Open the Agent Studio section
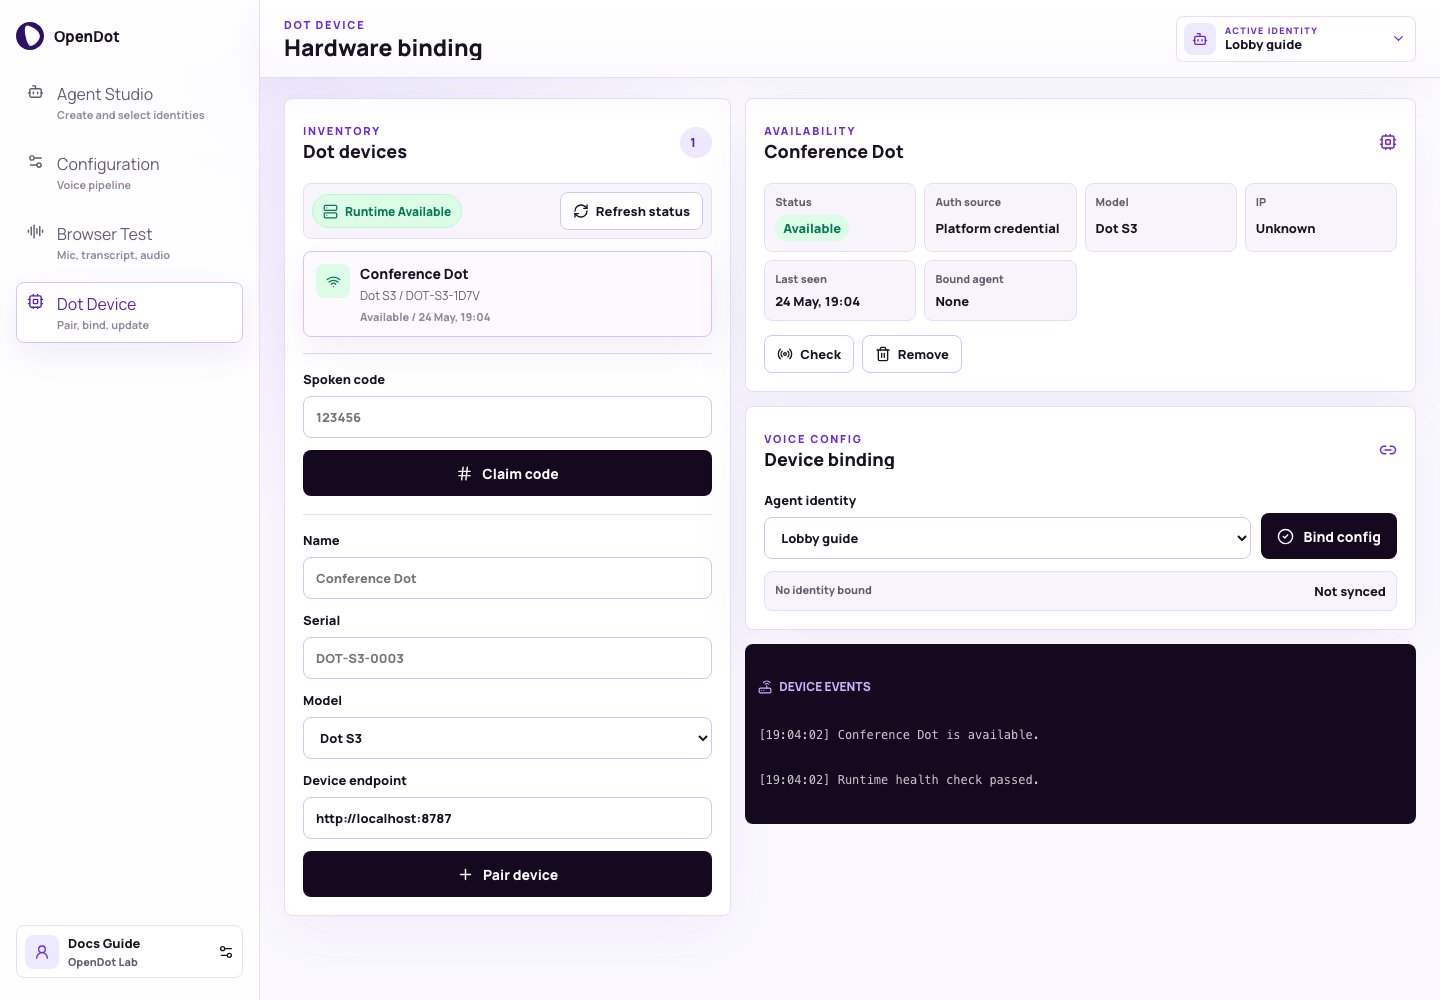Image resolution: width=1440 pixels, height=1000 pixels. click(x=129, y=103)
